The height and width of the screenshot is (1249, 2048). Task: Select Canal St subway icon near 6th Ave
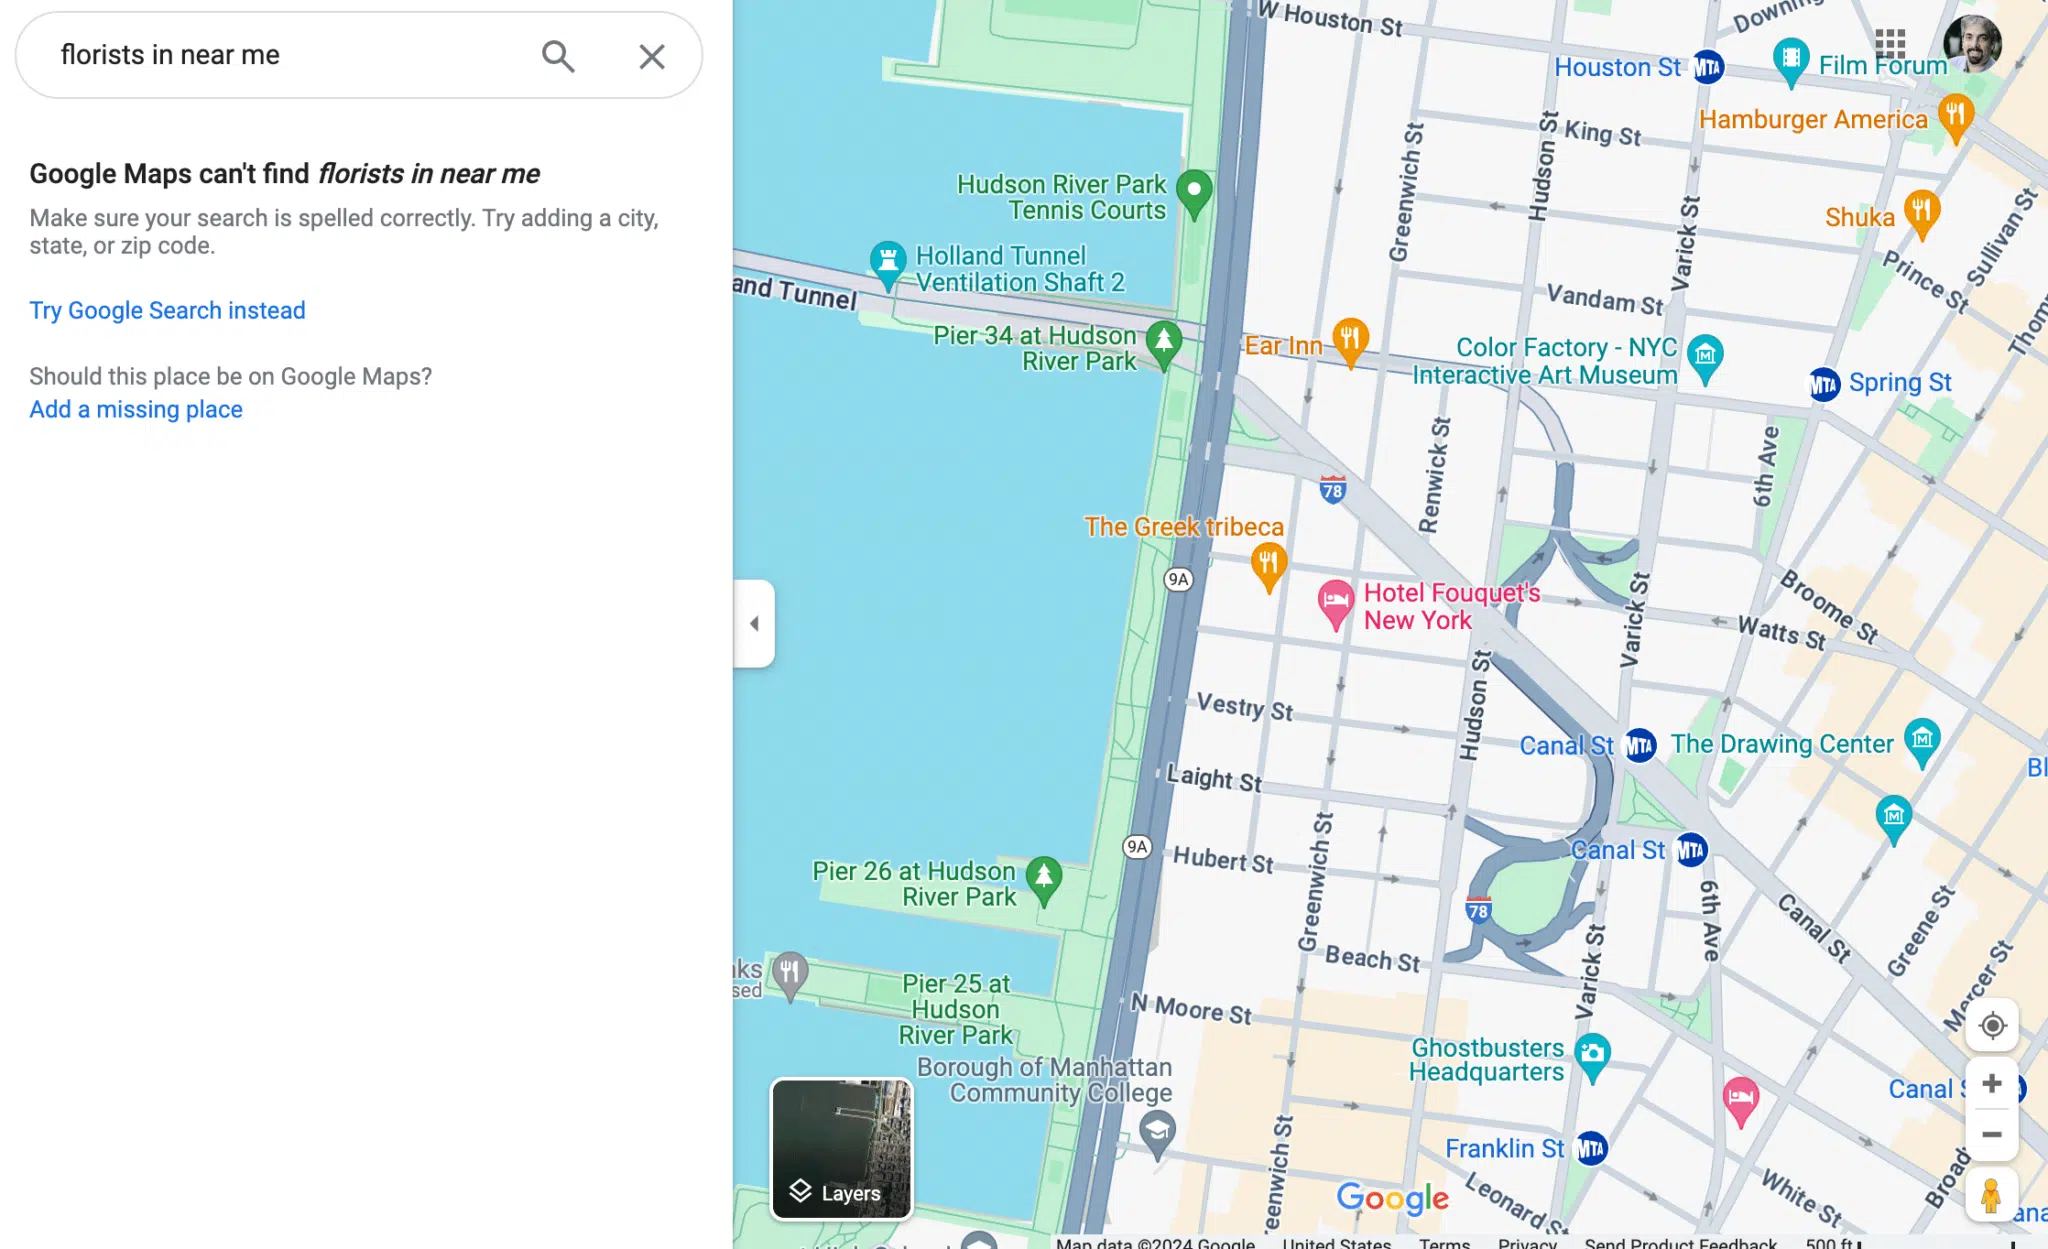1691,850
